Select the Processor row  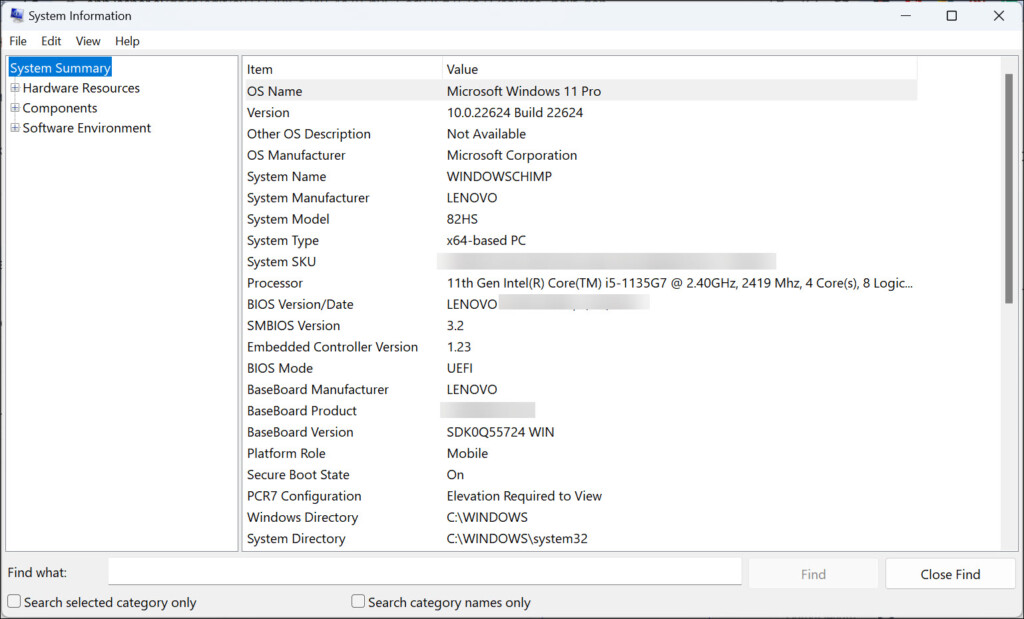(x=579, y=283)
